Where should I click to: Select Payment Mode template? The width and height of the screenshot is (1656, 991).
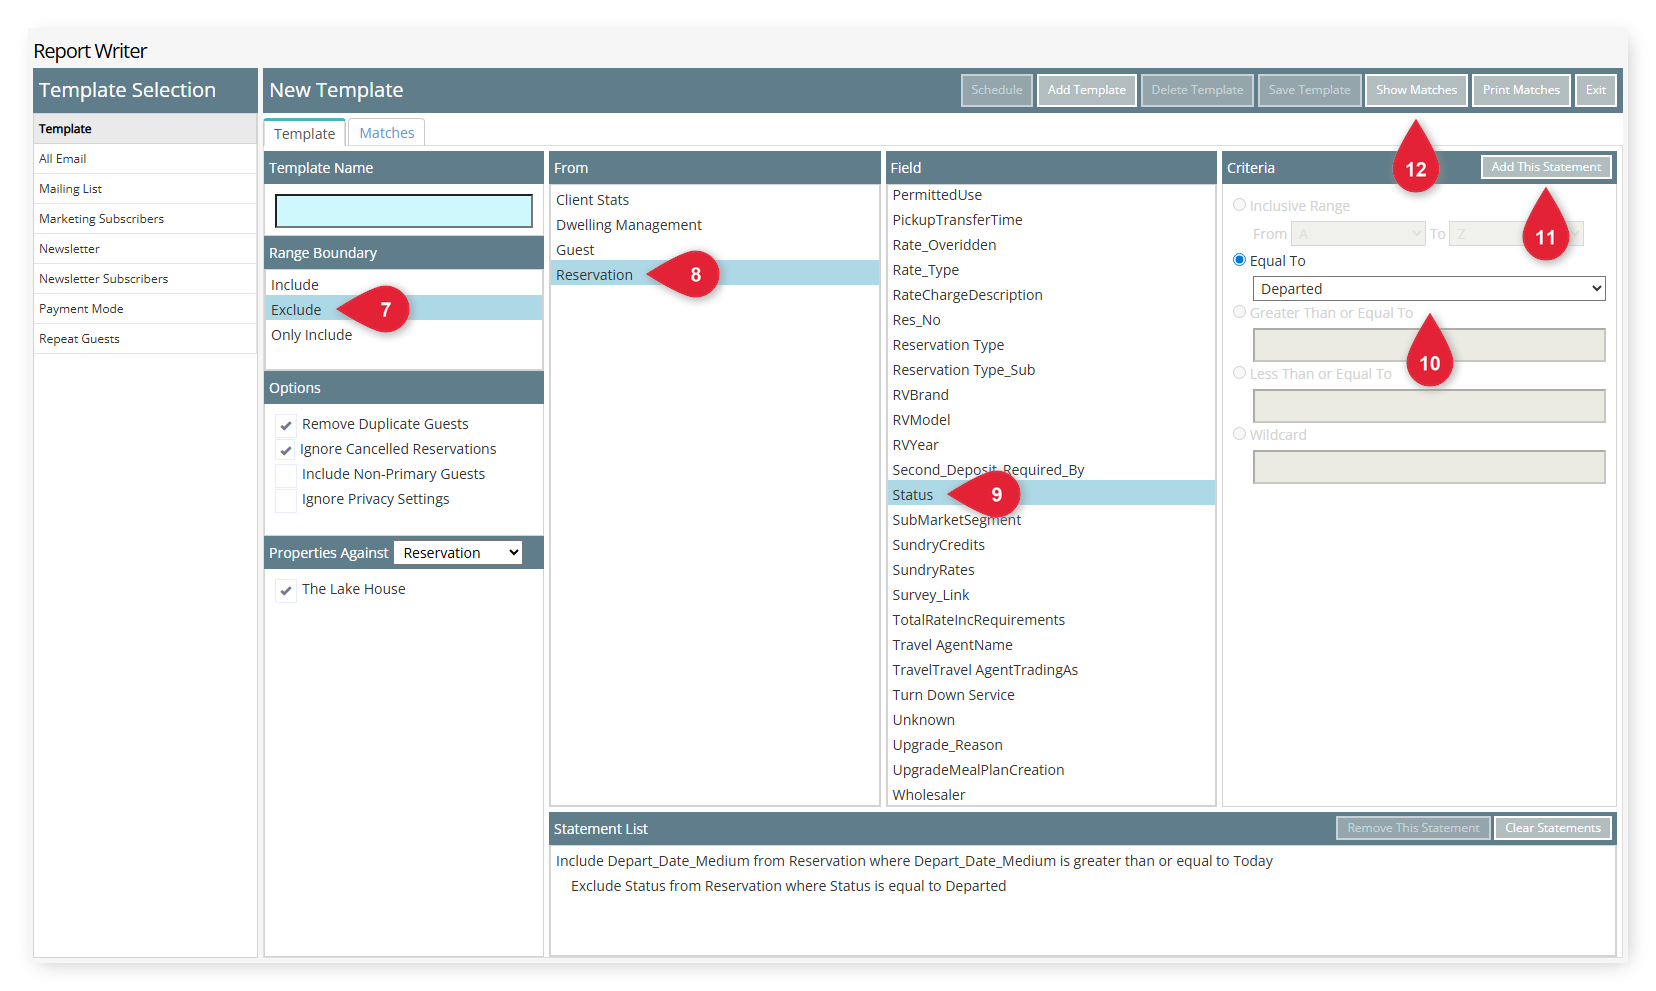(x=145, y=309)
